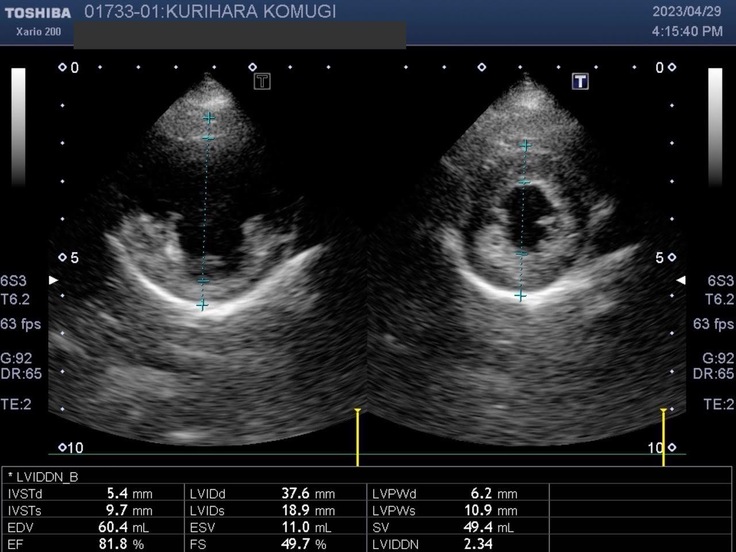Click the left focus arrow beside depth 5
Image resolution: width=736 pixels, height=552 pixels.
[x=54, y=281]
